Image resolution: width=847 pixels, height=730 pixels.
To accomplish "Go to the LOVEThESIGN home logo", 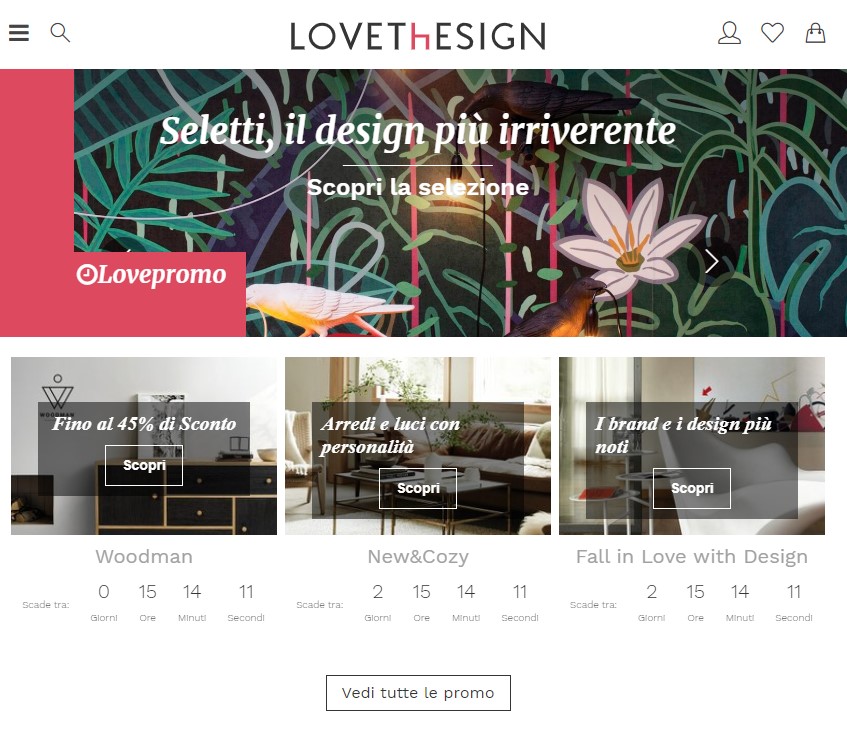I will tap(418, 36).
